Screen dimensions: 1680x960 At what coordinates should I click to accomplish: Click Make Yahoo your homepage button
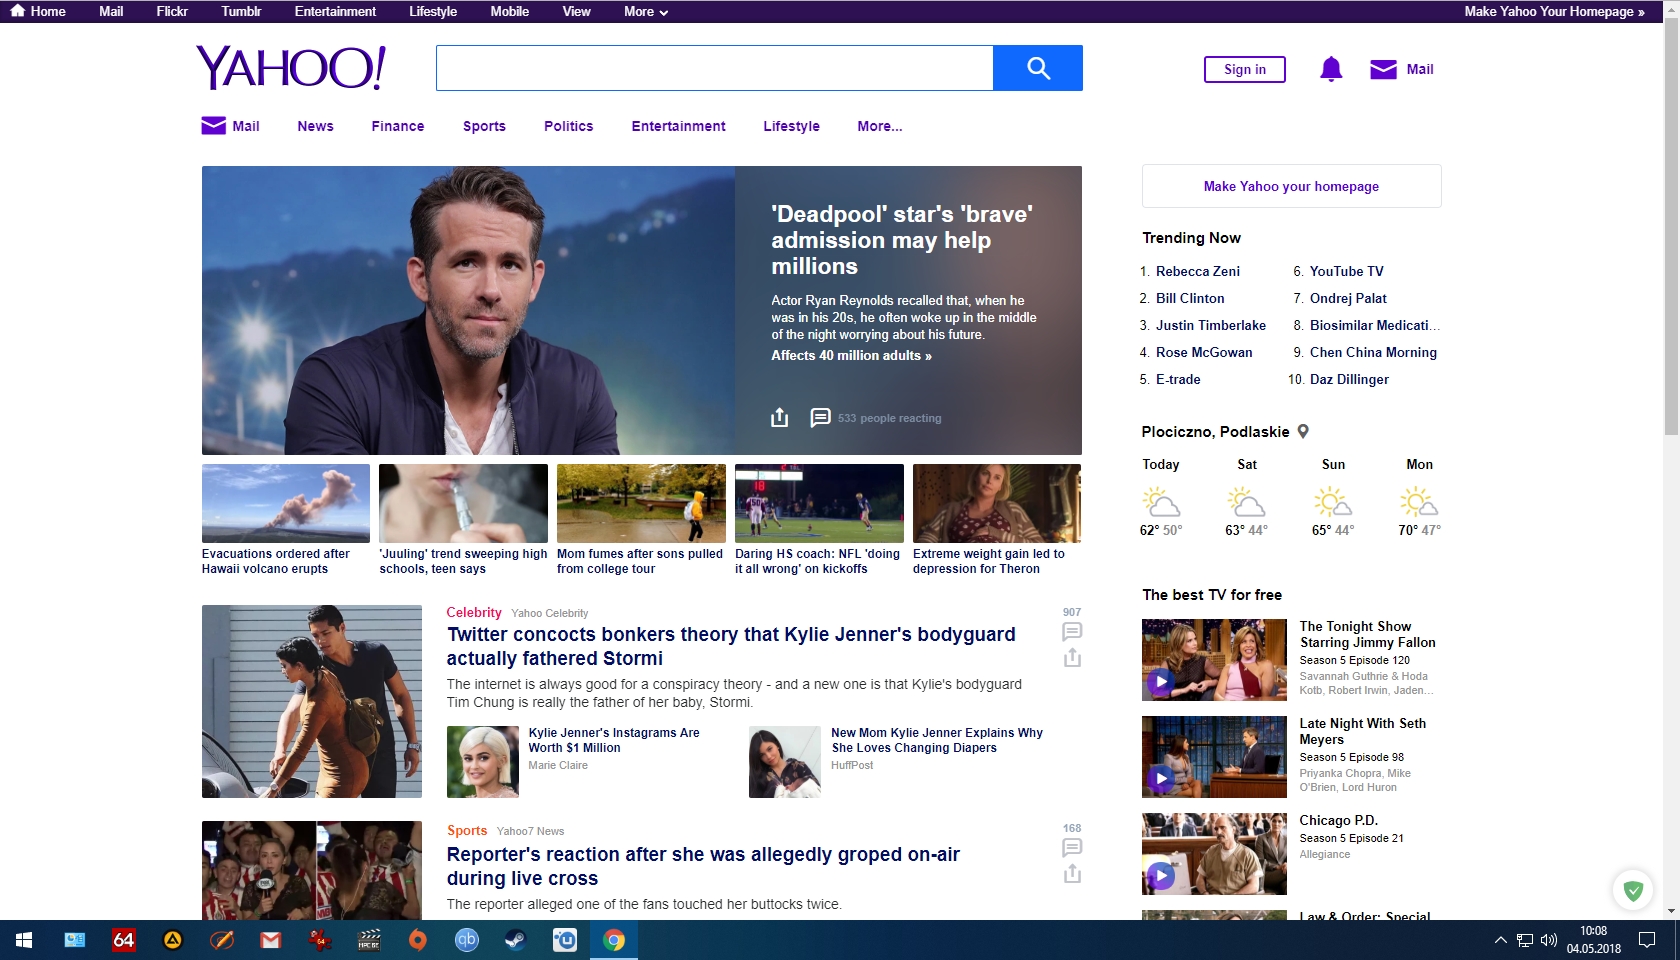click(x=1291, y=186)
